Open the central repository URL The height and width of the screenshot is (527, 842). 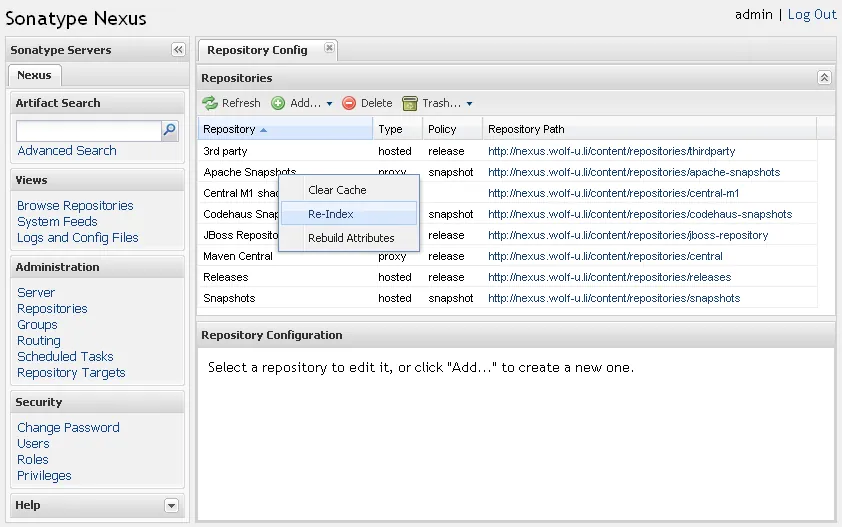pyautogui.click(x=605, y=256)
